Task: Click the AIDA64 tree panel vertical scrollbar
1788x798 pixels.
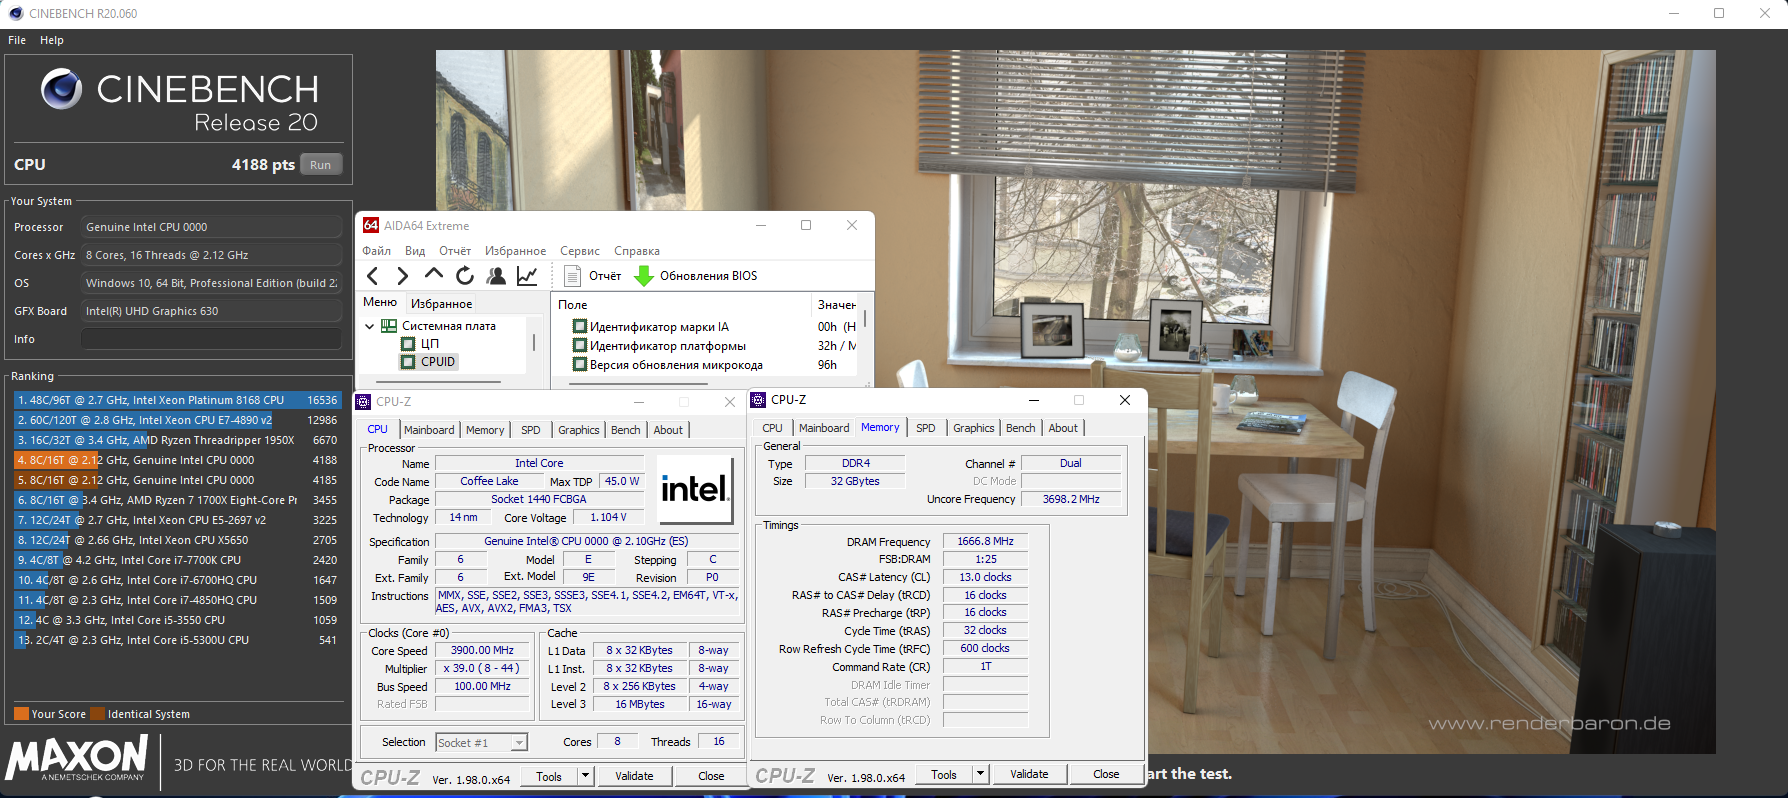Action: 534,343
